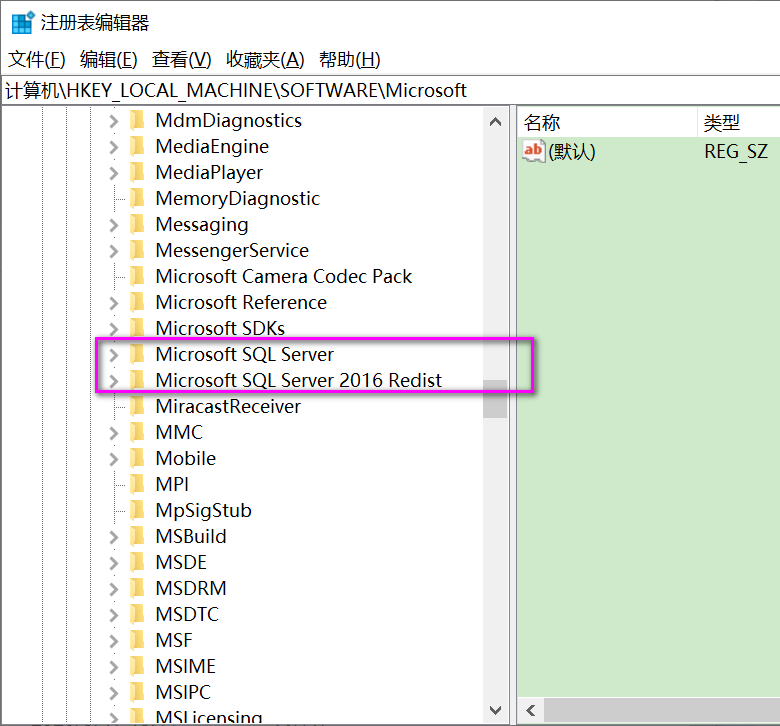
Task: Open the 编辑(E) menu
Action: click(108, 60)
